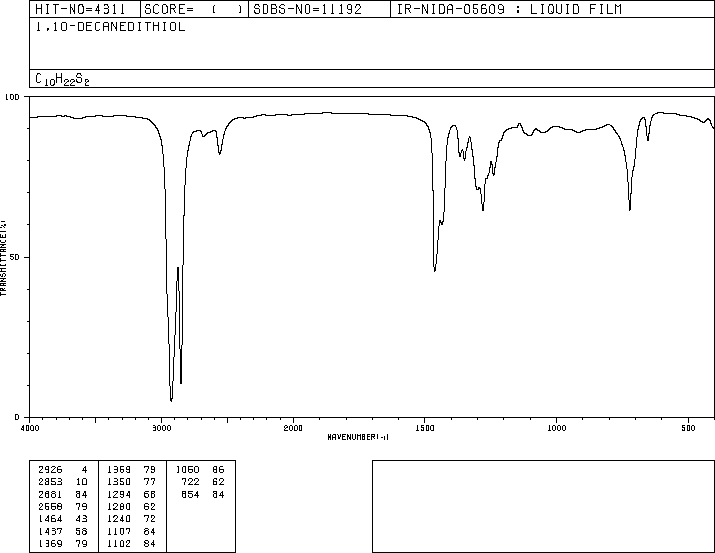The width and height of the screenshot is (715, 553).
Task: Click the molecular formula C10H22S2
Action: (62, 79)
